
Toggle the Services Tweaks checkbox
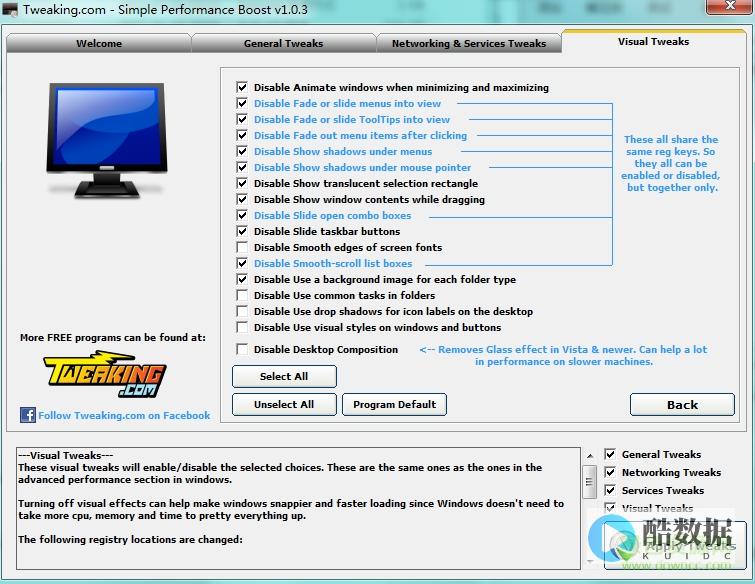pyautogui.click(x=610, y=490)
